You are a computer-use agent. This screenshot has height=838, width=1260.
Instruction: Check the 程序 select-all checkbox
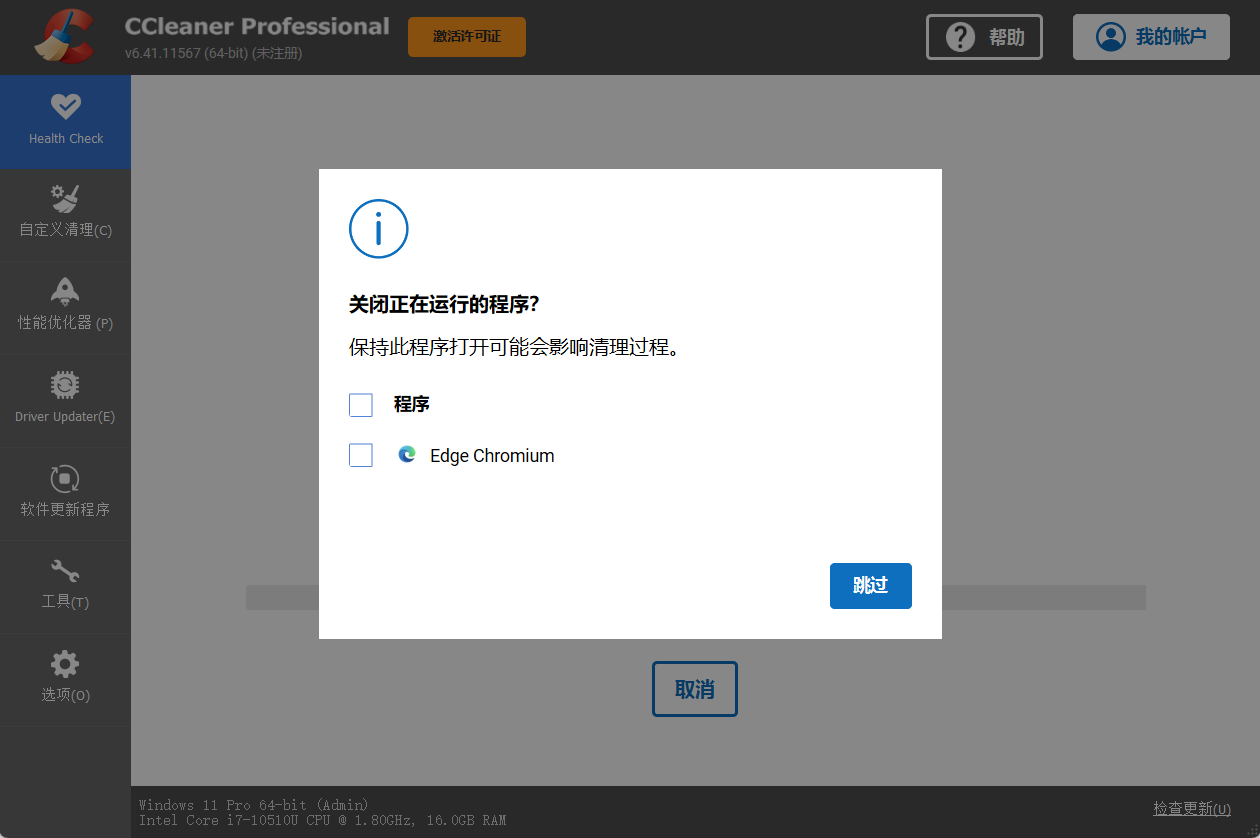pos(361,405)
